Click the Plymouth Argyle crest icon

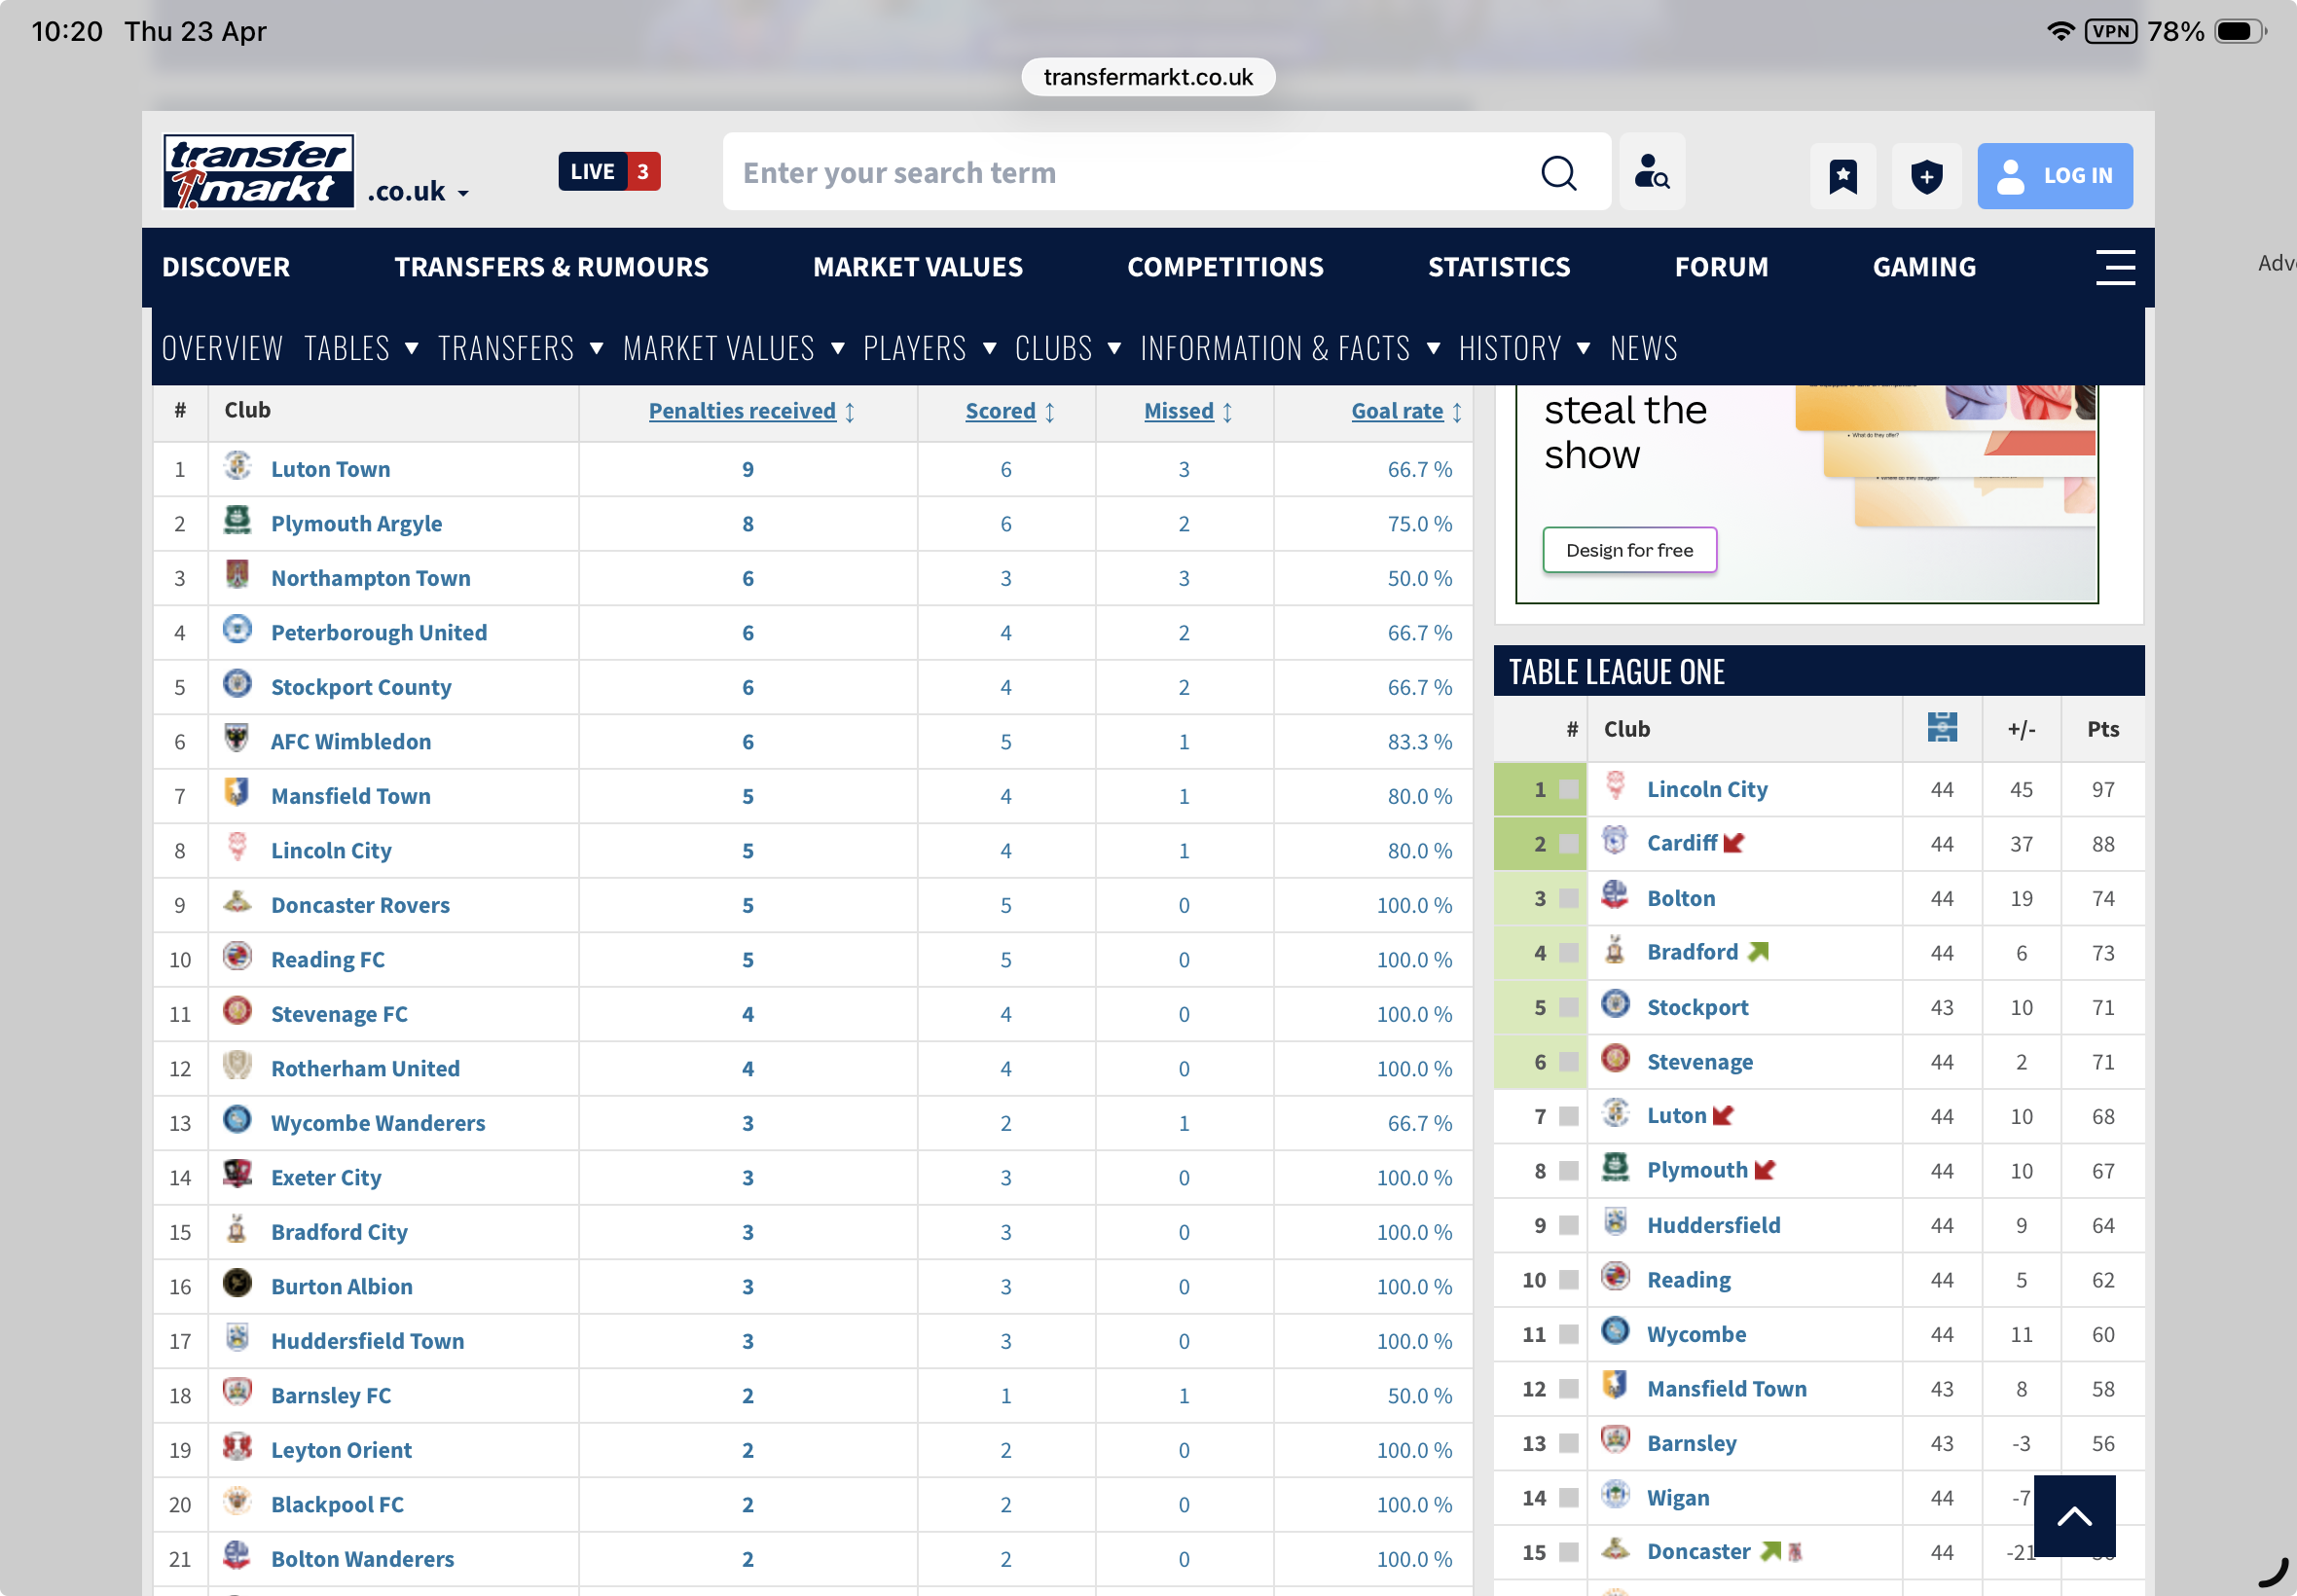tap(237, 520)
